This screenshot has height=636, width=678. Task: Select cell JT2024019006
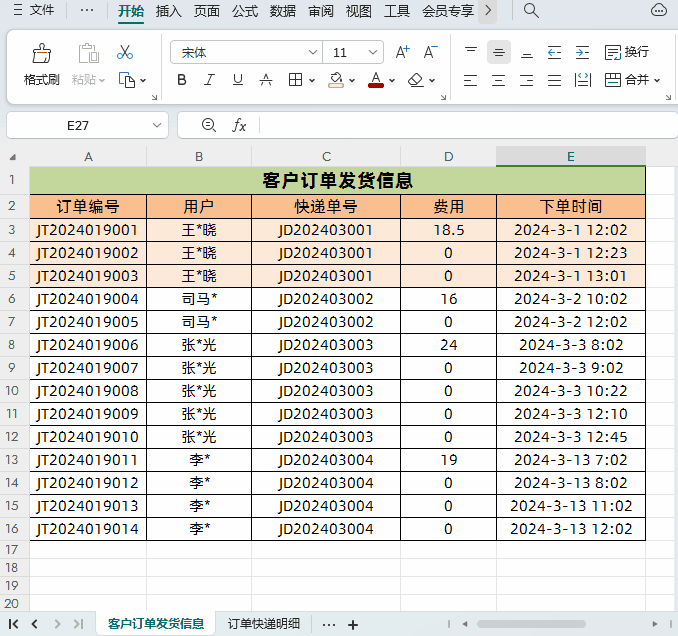pyautogui.click(x=88, y=345)
